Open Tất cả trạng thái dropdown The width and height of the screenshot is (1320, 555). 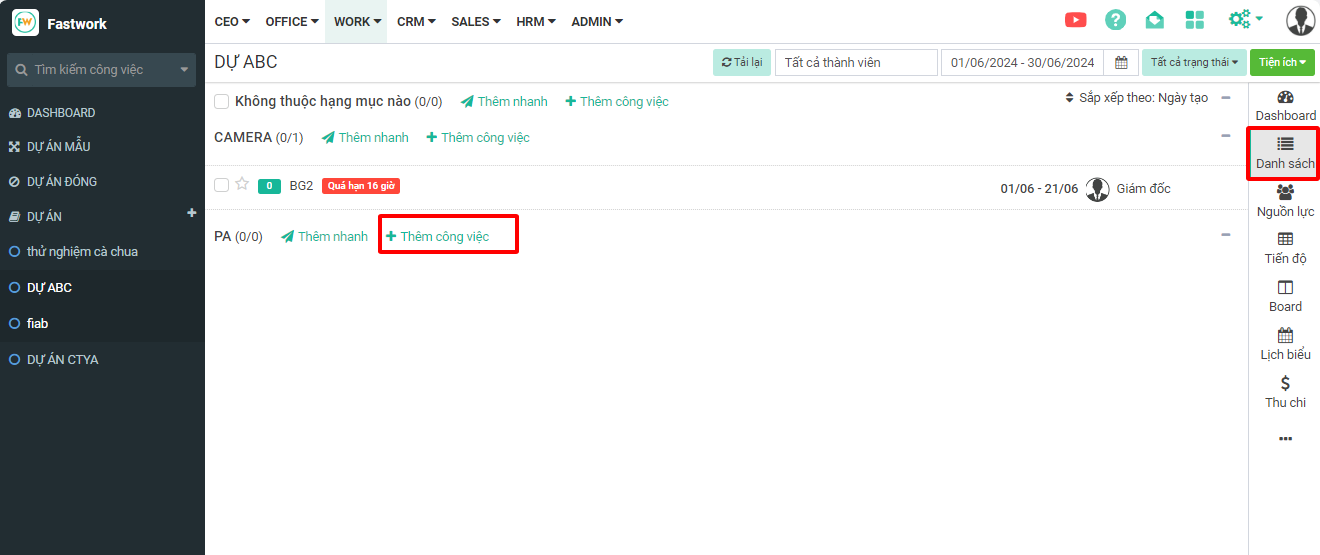pos(1194,63)
